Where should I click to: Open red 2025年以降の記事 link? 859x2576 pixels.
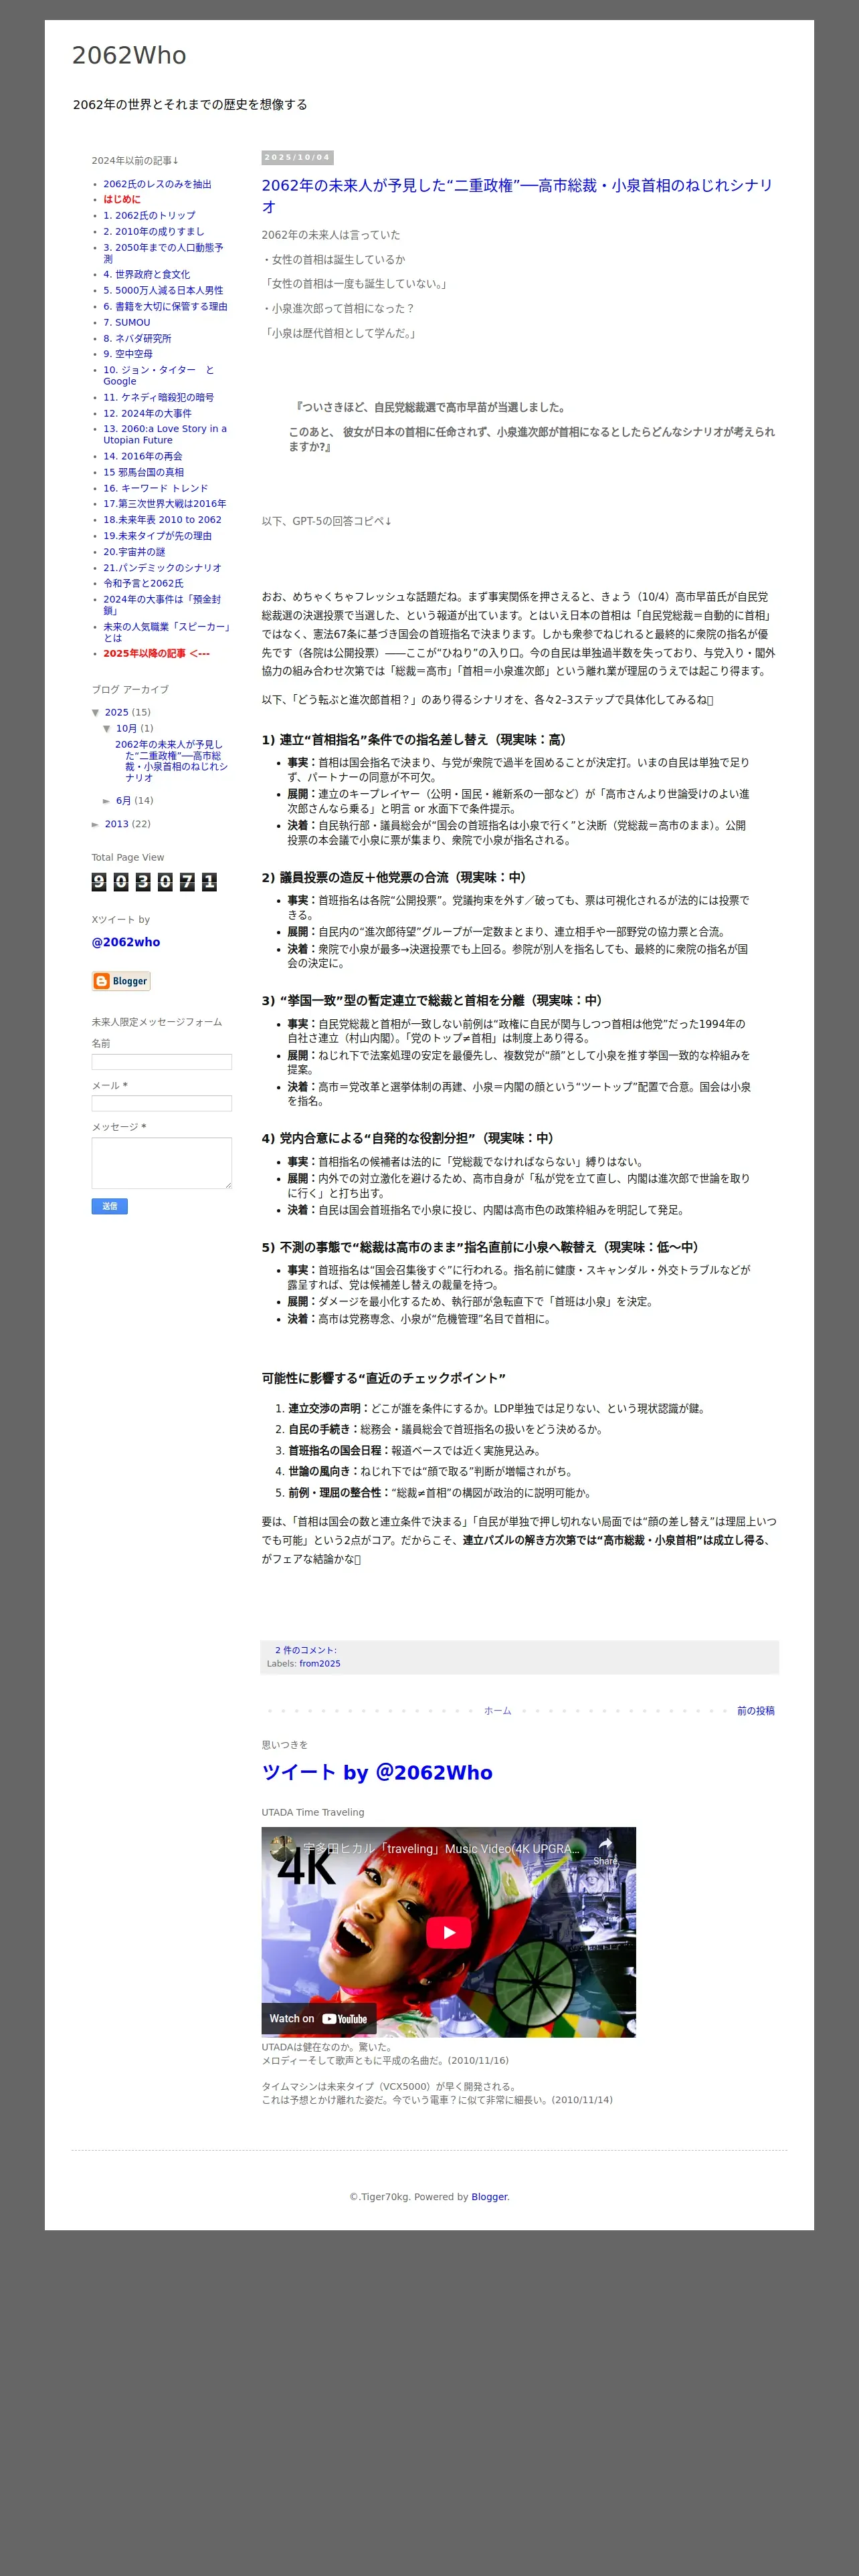(156, 653)
